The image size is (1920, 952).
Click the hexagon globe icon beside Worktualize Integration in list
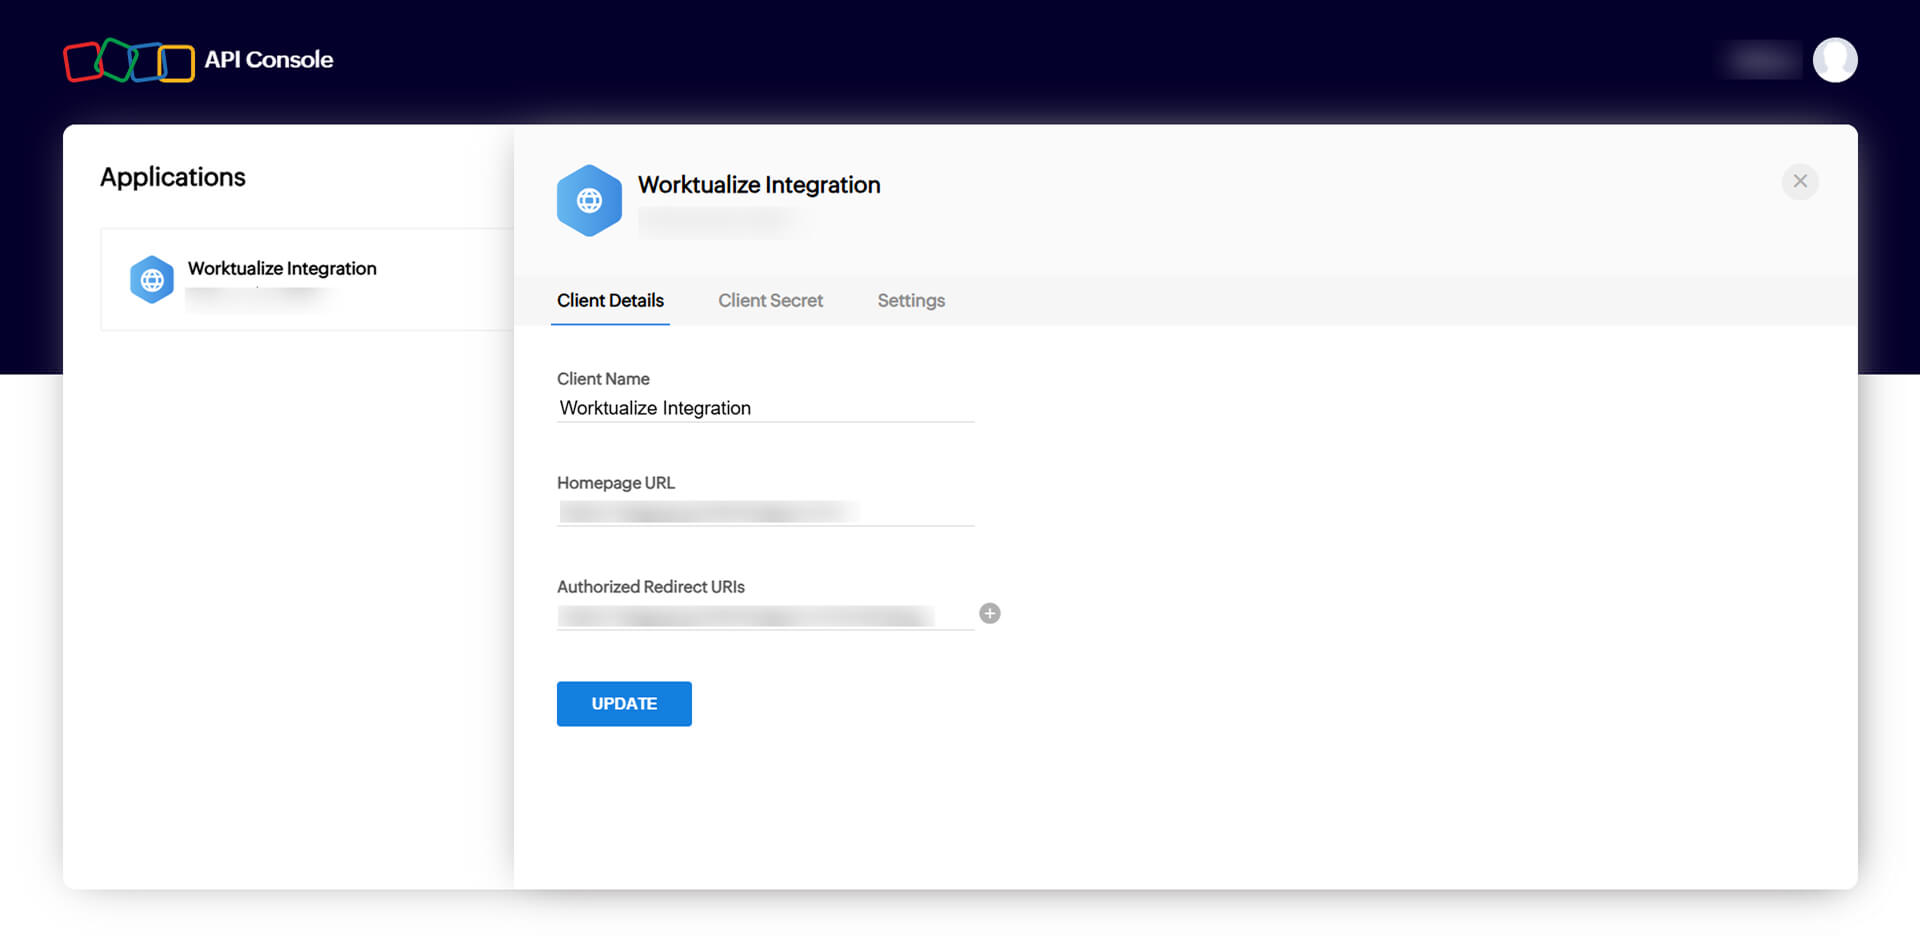point(152,279)
